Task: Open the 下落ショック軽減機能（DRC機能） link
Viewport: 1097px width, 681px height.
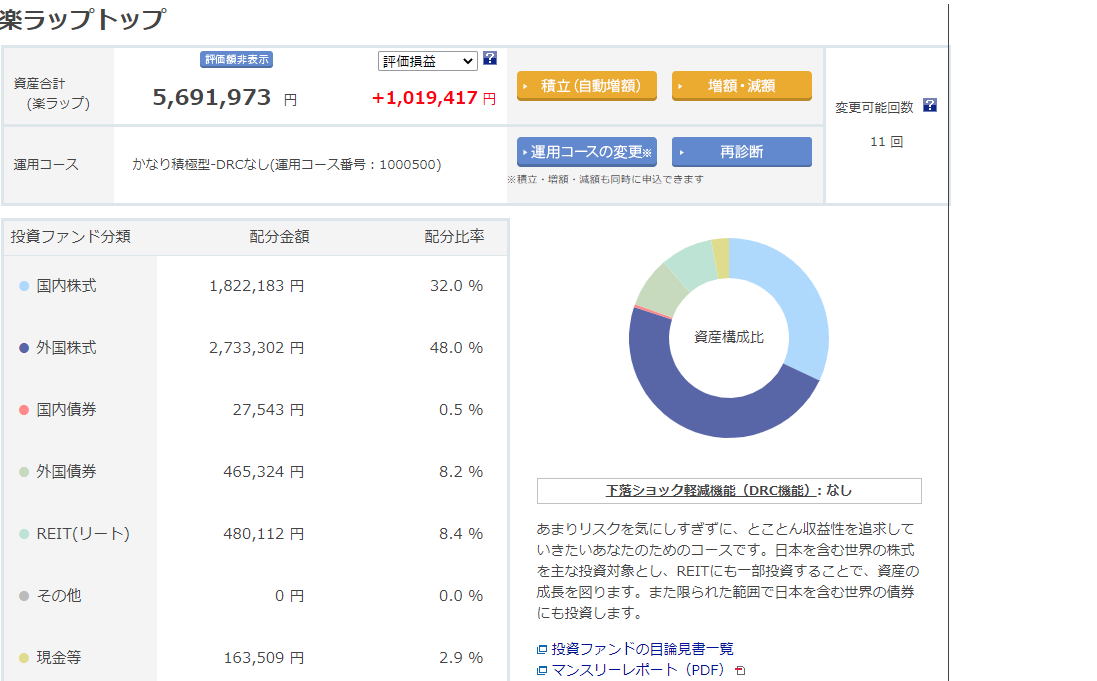Action: tap(710, 491)
